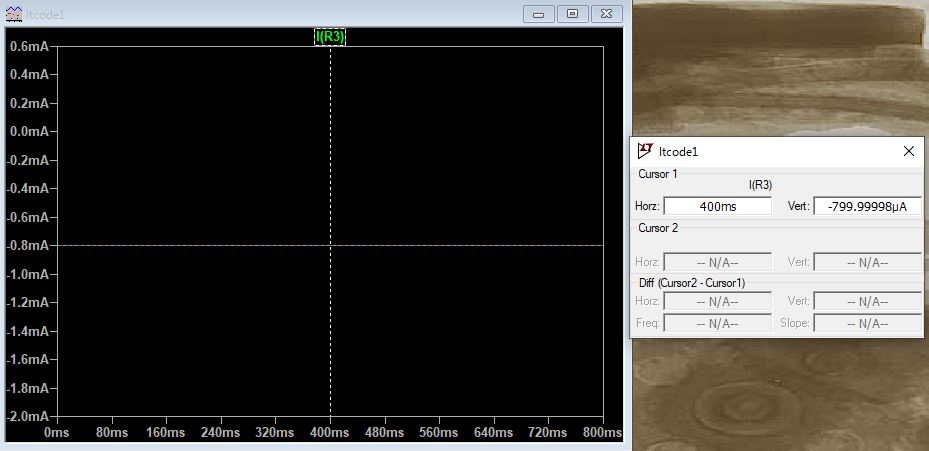Click the cursor crosshair intersection on the plot

point(330,245)
